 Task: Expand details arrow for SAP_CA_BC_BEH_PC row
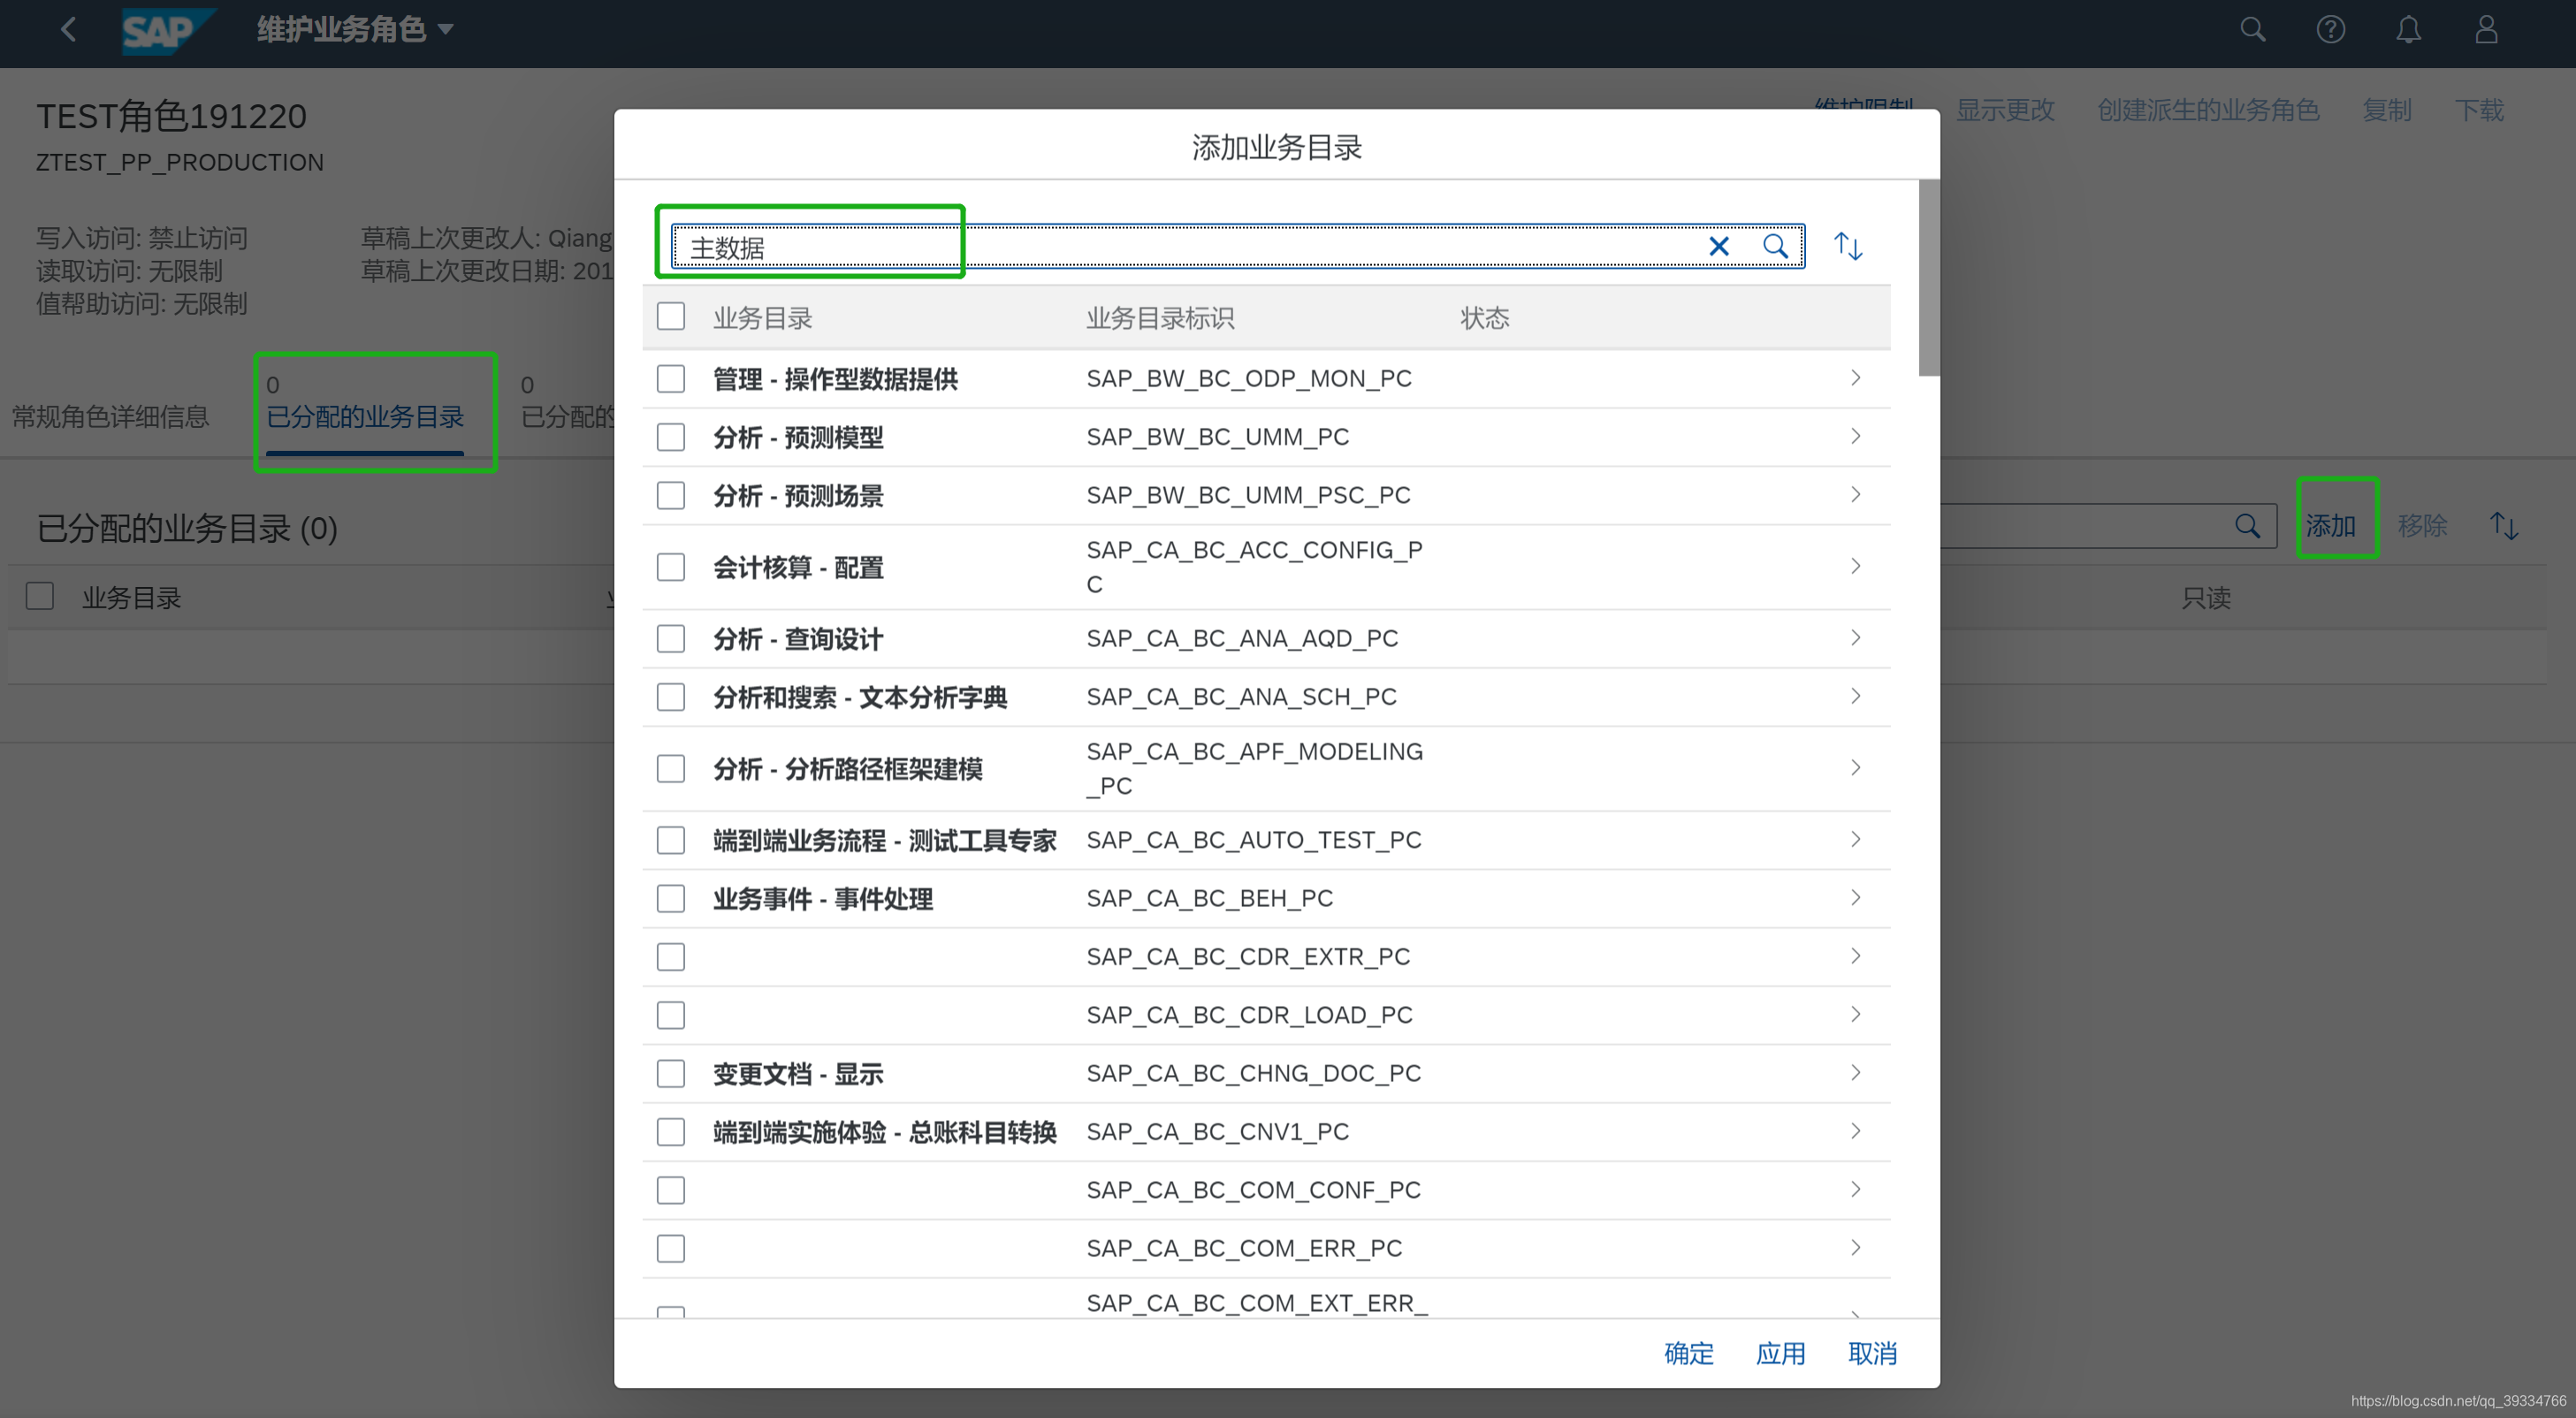[x=1855, y=898]
